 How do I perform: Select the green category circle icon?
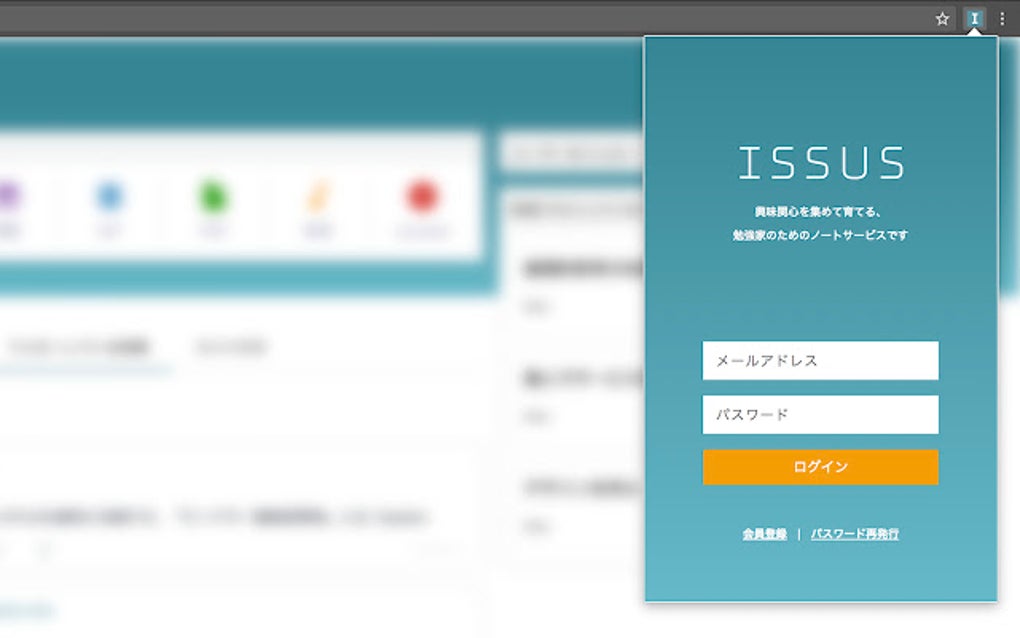click(213, 192)
